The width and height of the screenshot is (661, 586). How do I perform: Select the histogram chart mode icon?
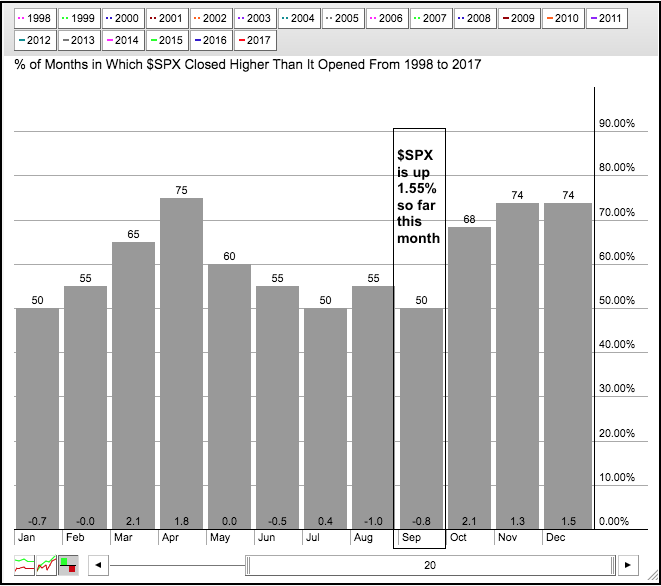(x=68, y=566)
